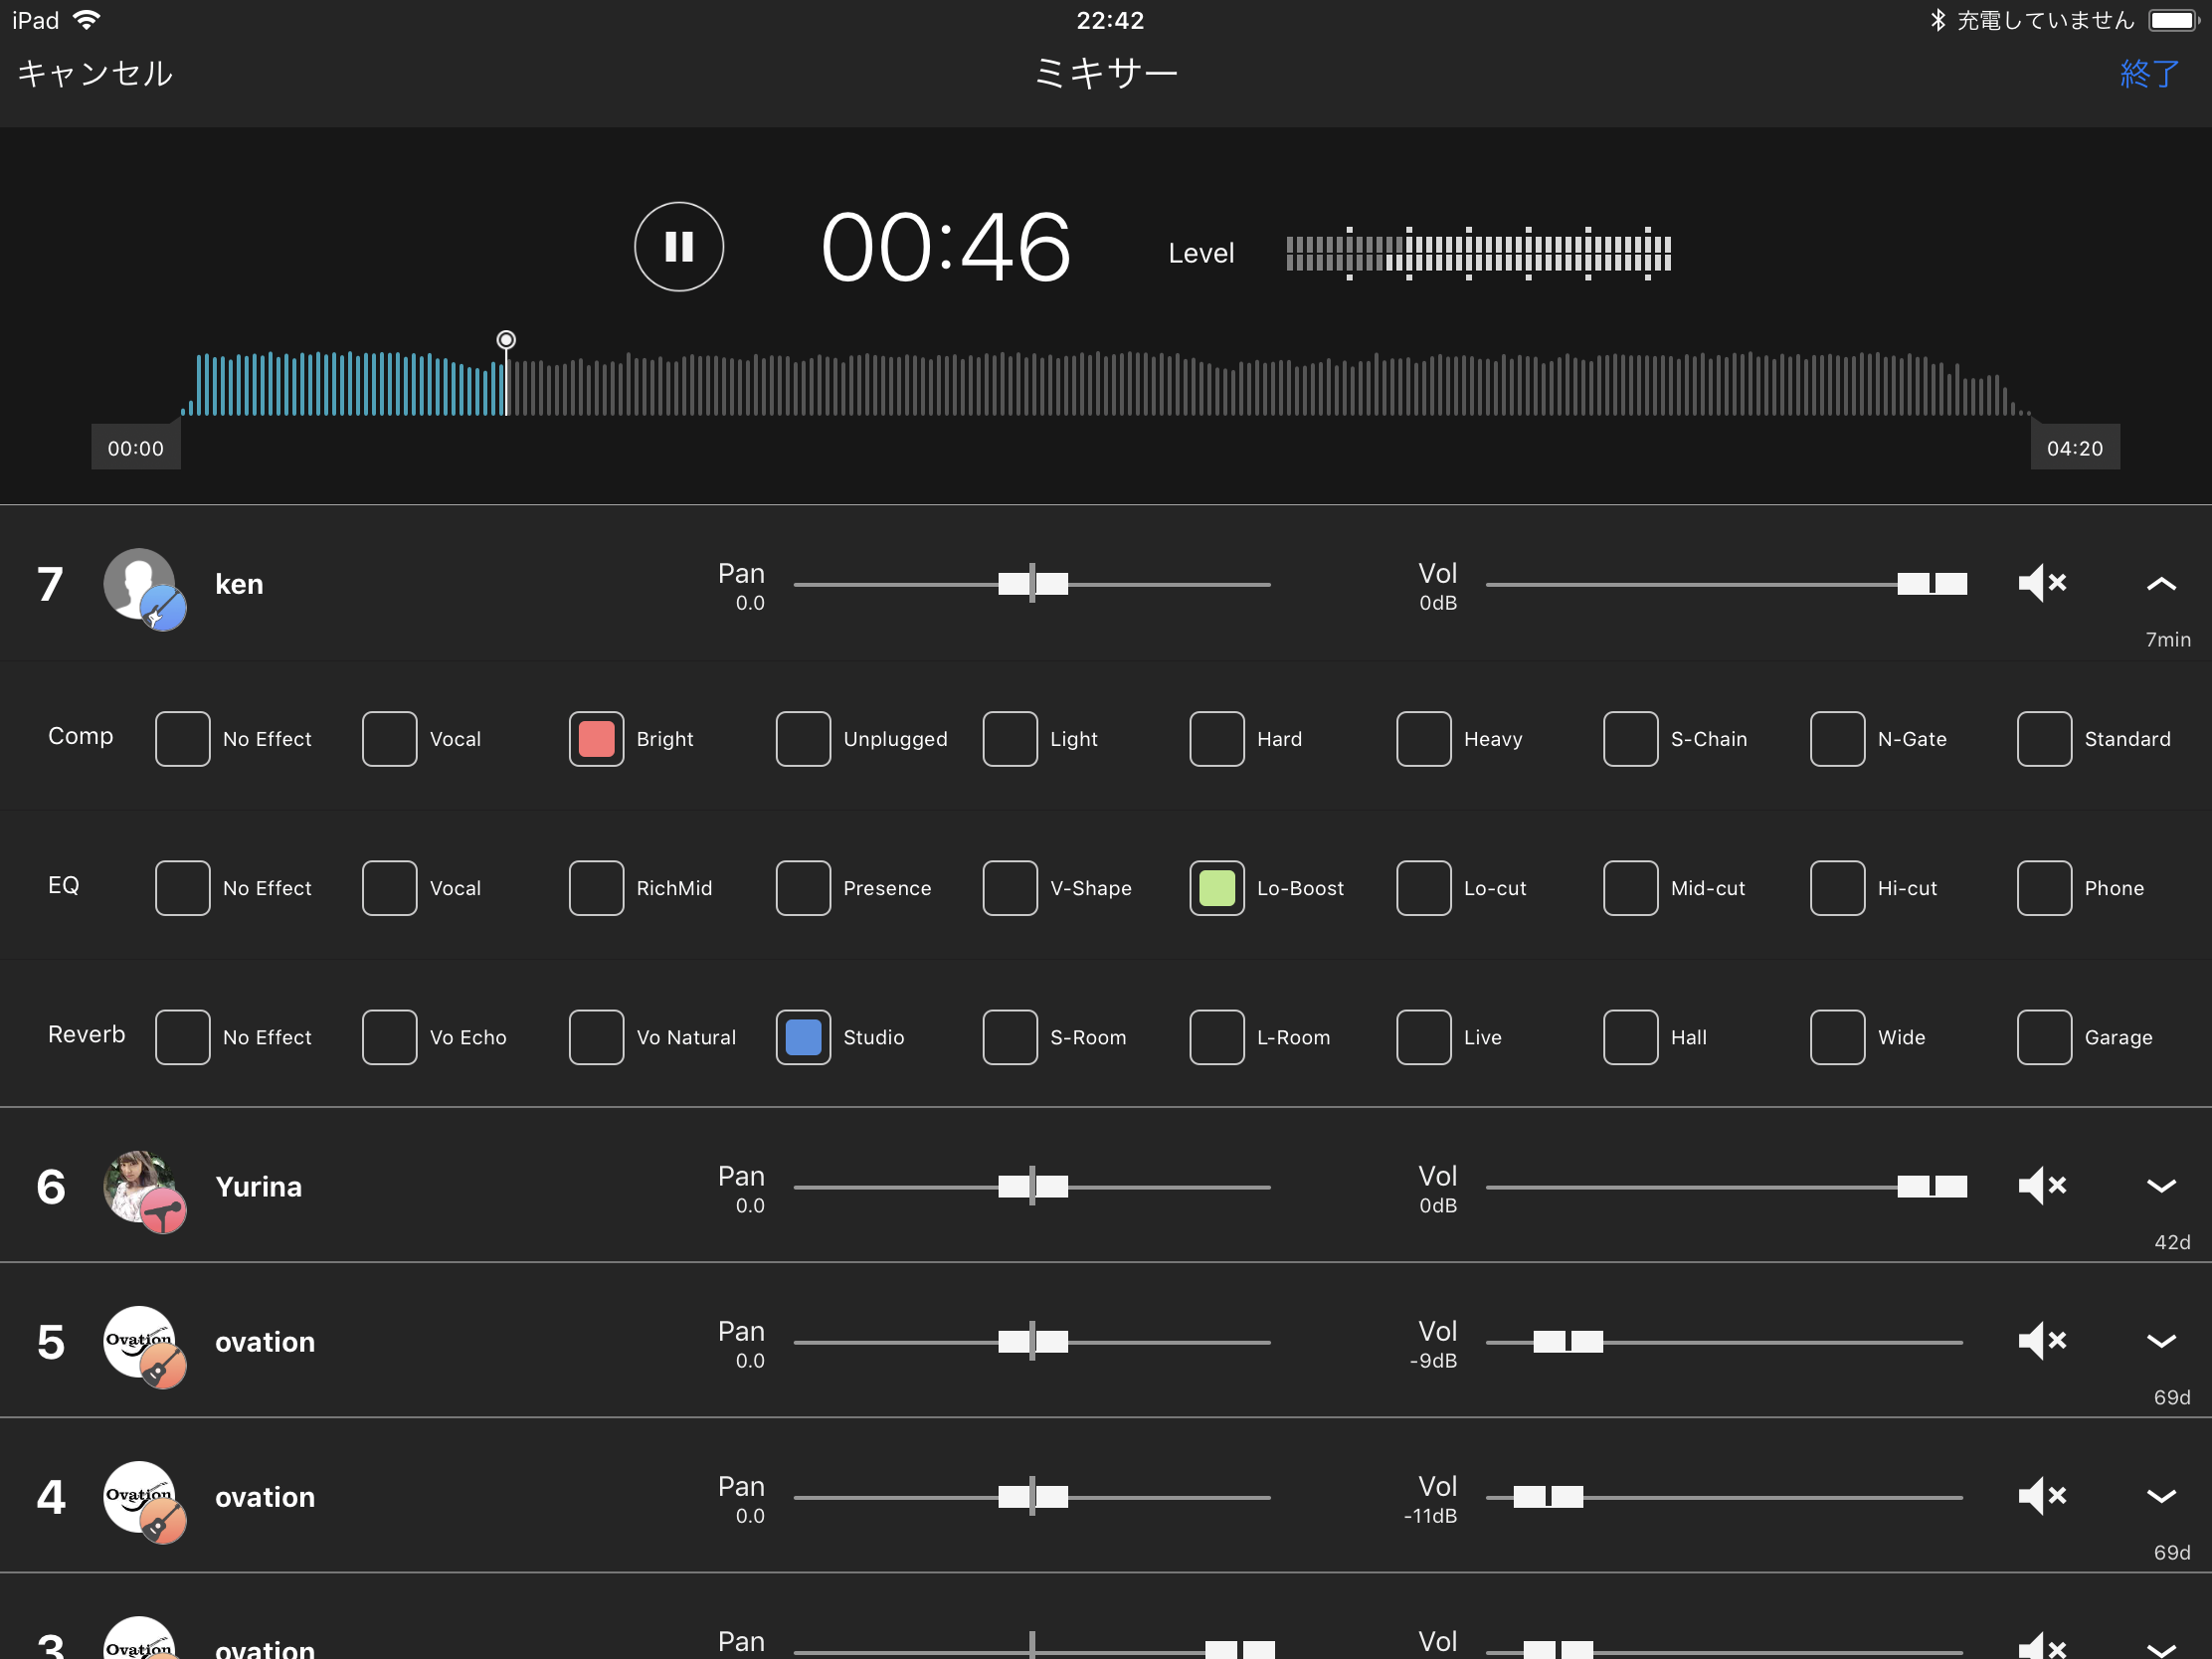Mute ovation track 4
This screenshot has width=2212, height=1659.
2042,1496
